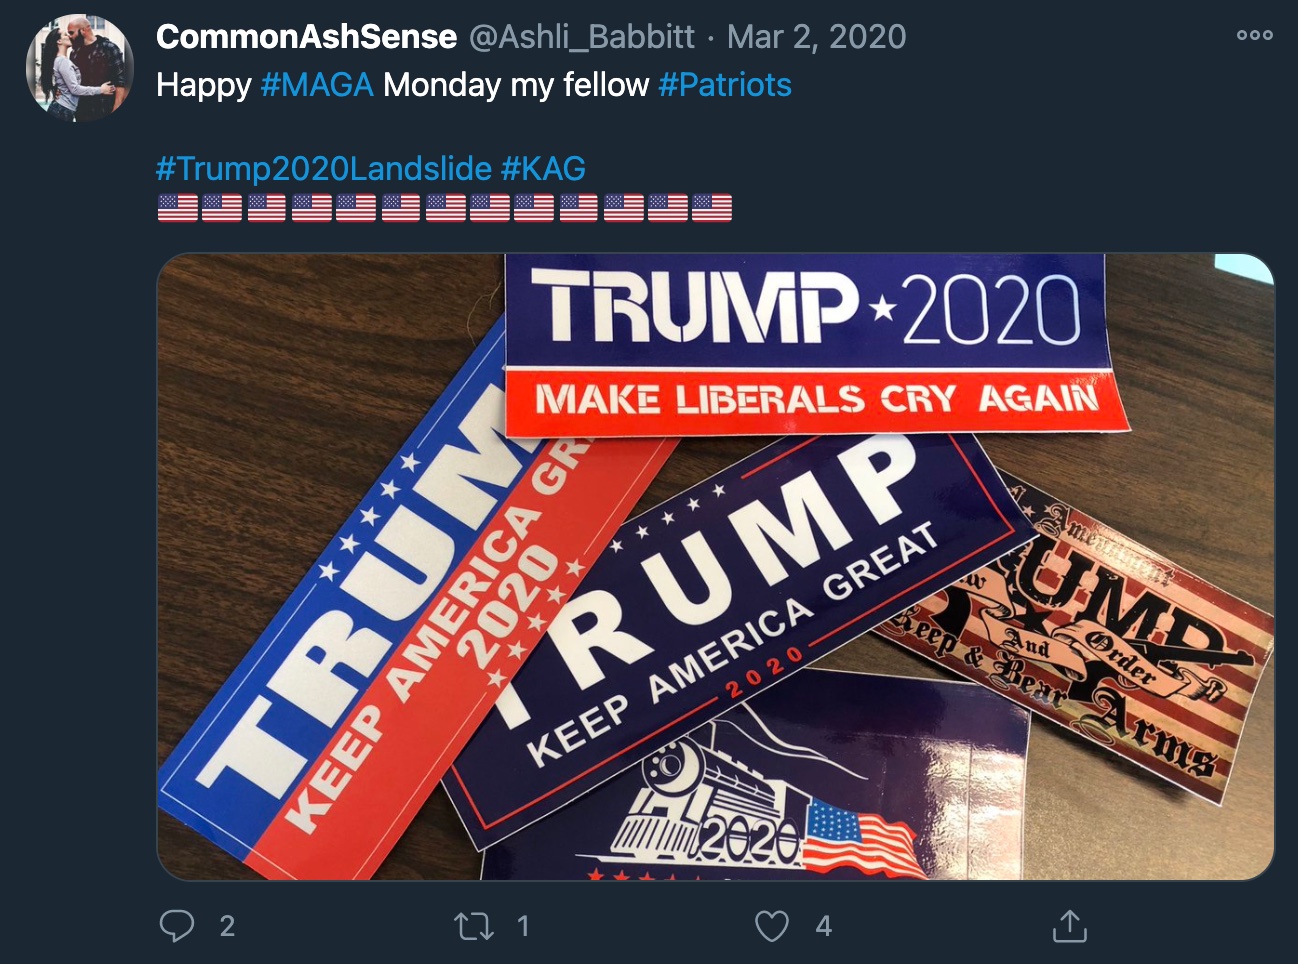Viewport: 1298px width, 964px height.
Task: Open the #Patriots hashtag link
Action: pyautogui.click(x=725, y=85)
